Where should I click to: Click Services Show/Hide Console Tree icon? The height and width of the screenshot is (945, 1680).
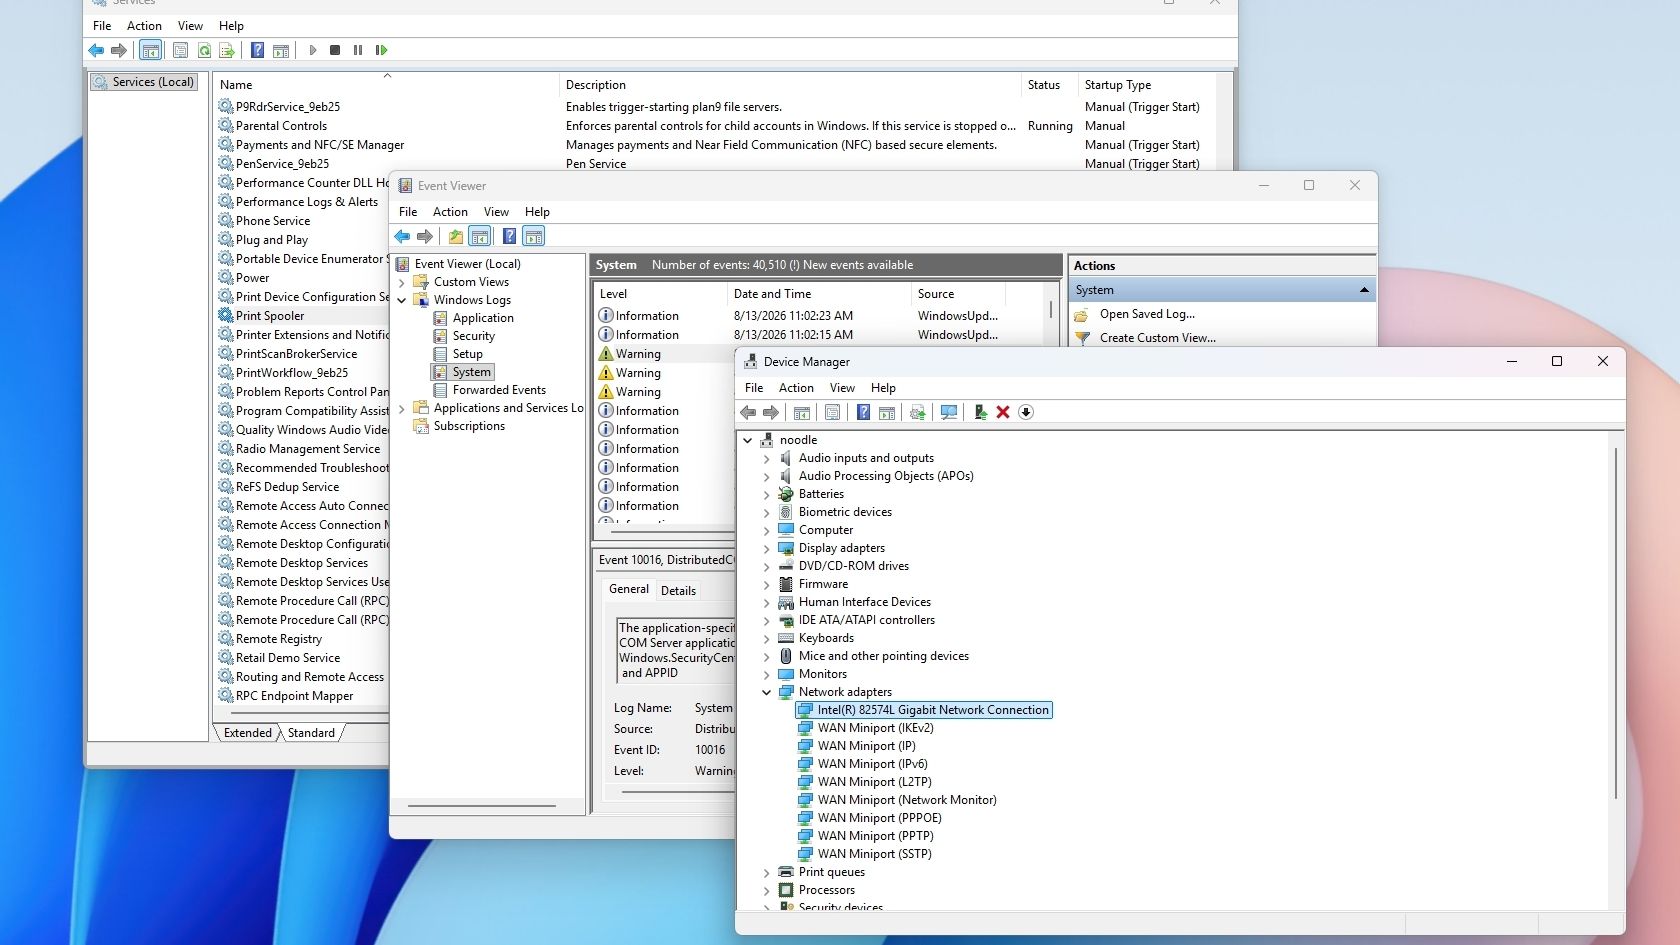click(x=150, y=50)
